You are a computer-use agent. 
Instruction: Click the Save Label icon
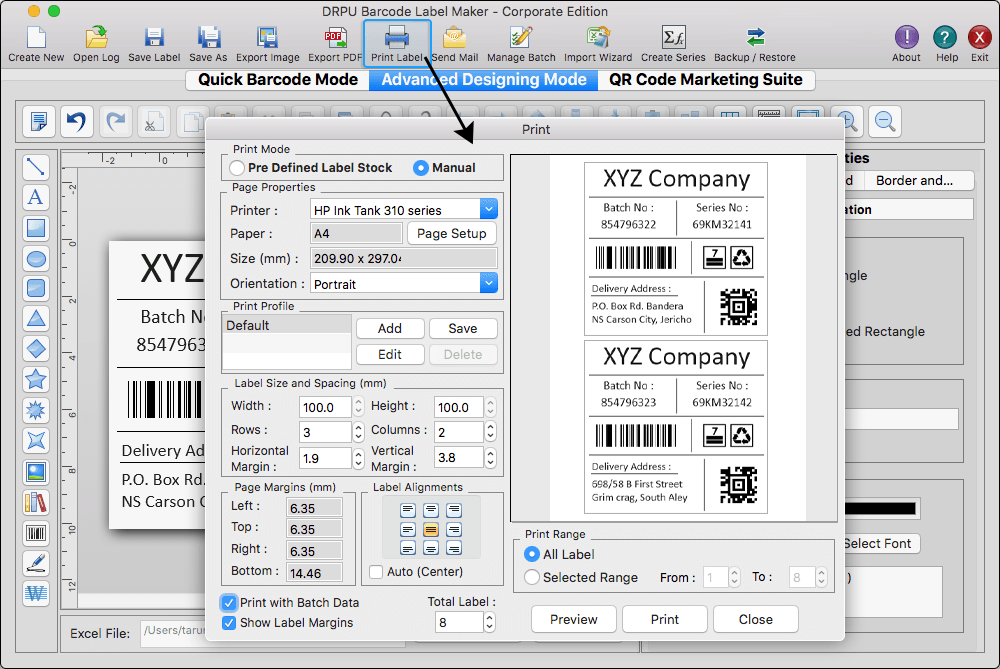154,44
